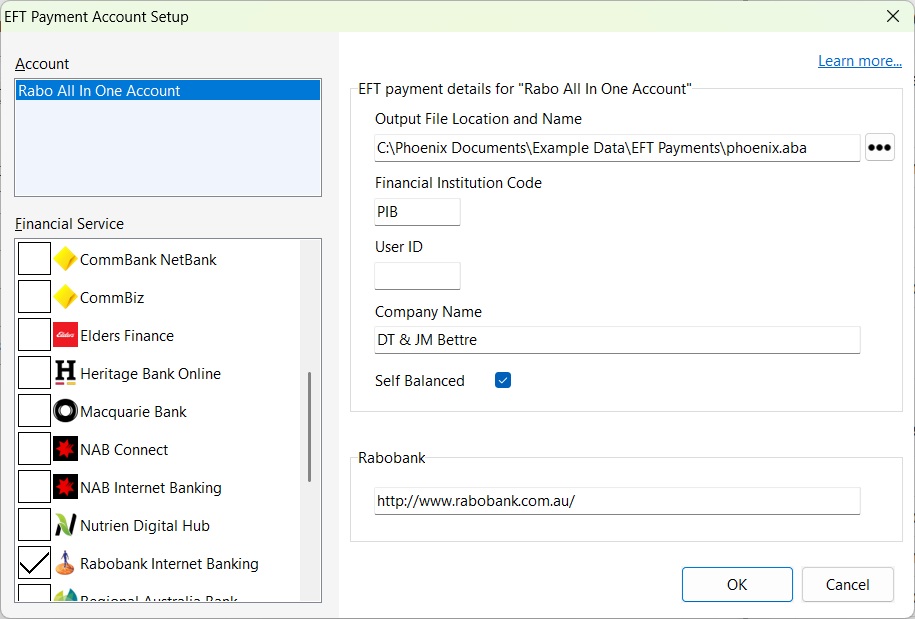The image size is (915, 619).
Task: Click the Macquarie Bank ring logo icon
Action: (65, 412)
